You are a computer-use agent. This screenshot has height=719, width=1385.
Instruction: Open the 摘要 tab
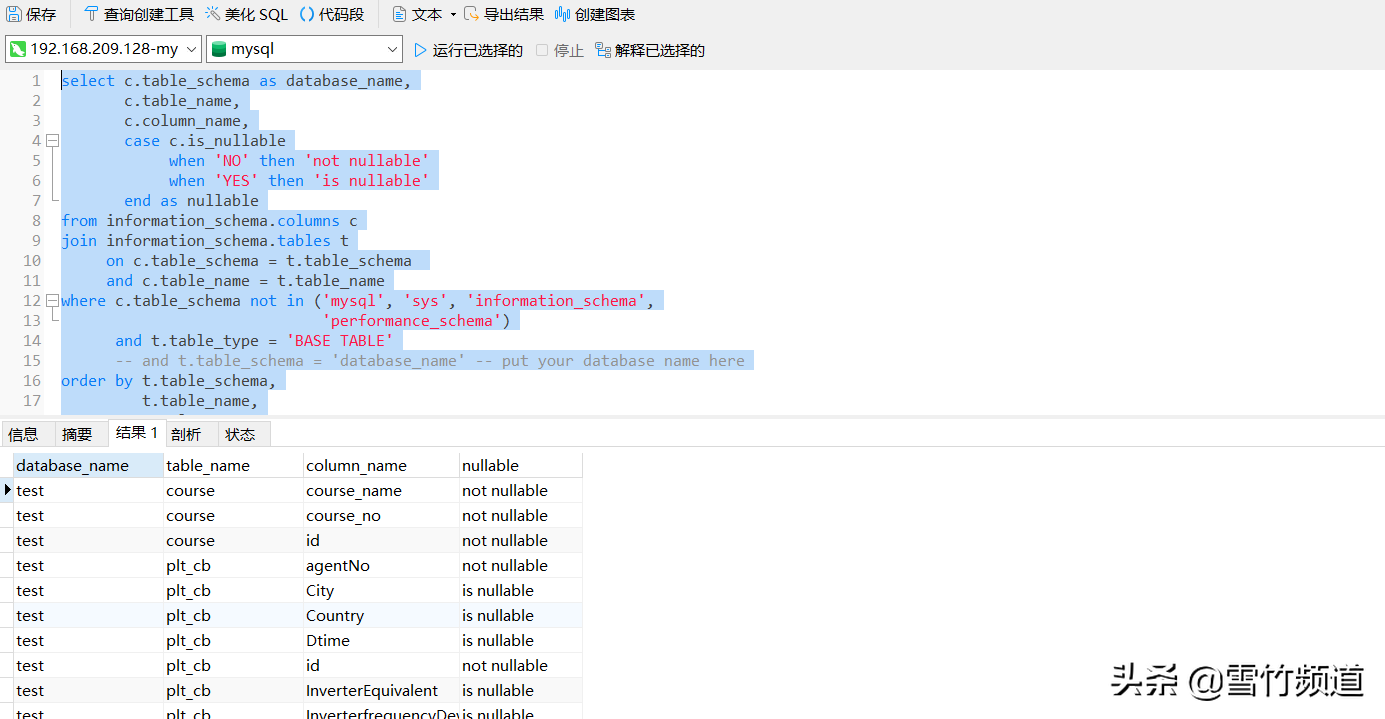79,433
